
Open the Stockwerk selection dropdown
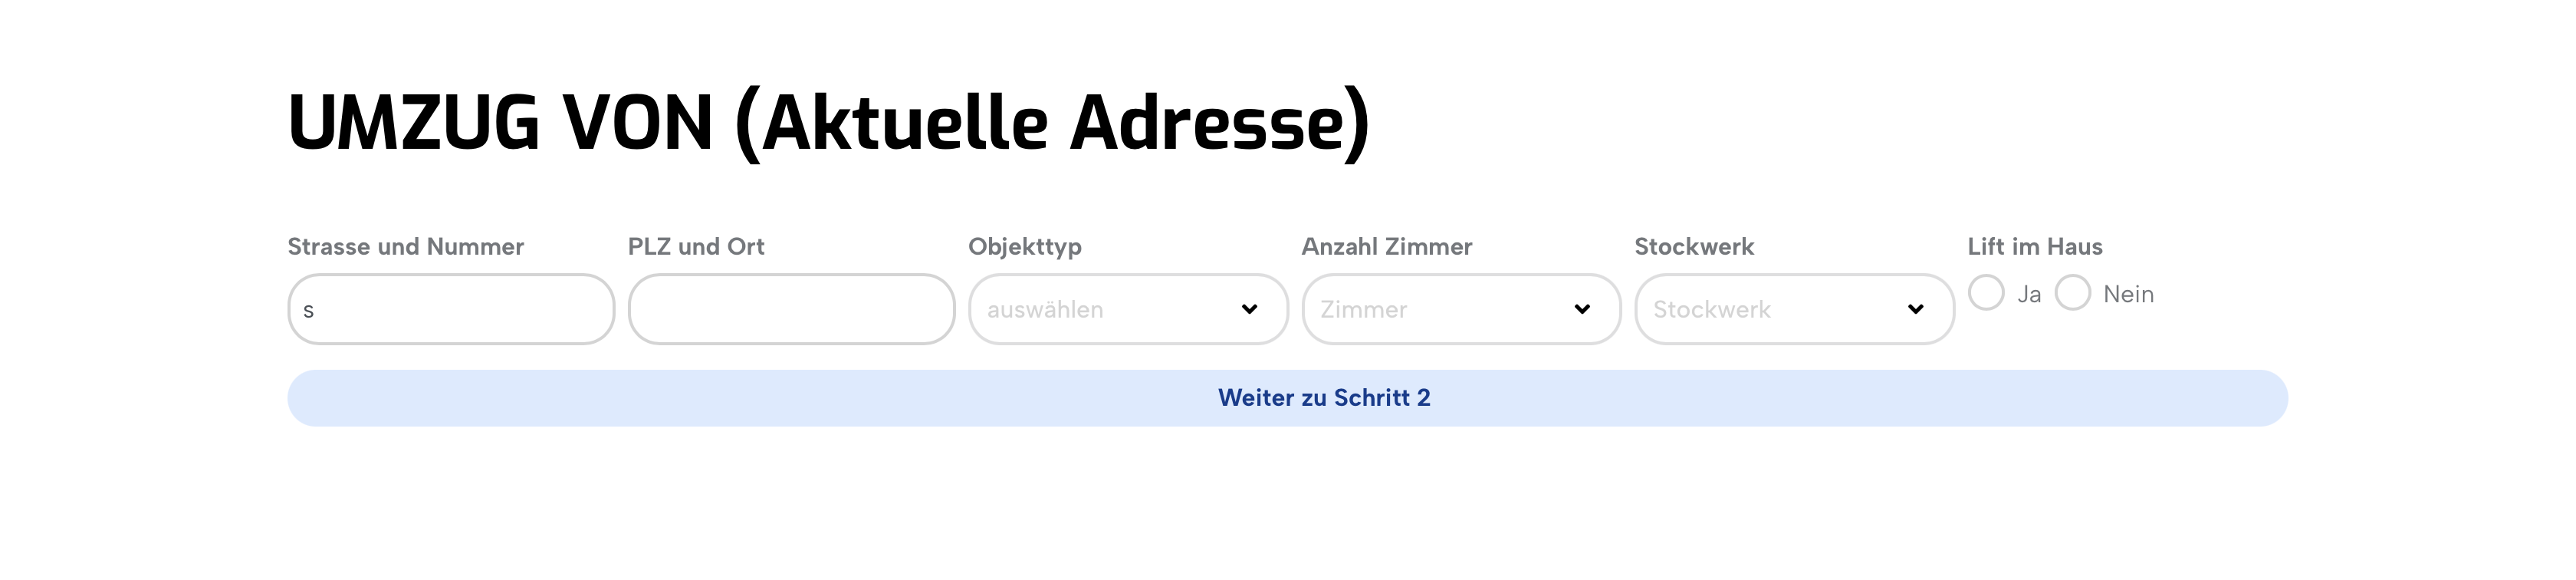[1794, 309]
